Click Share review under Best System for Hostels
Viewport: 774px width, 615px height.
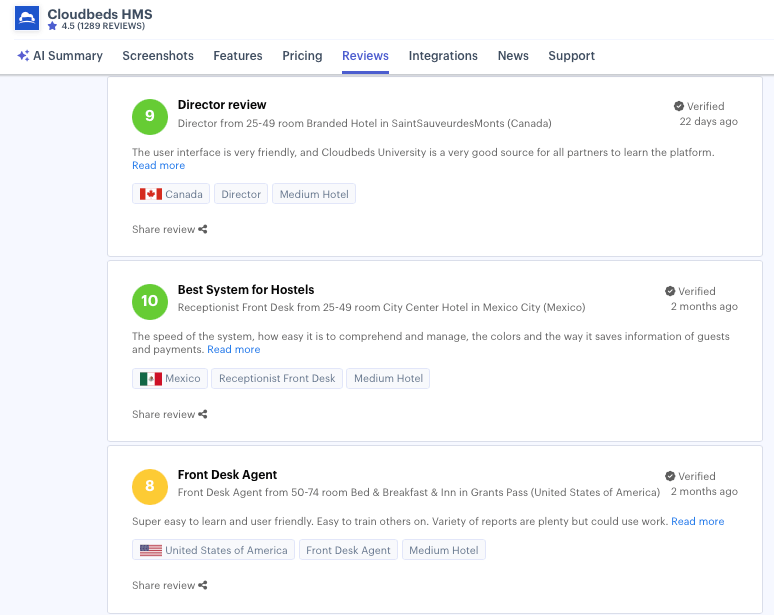point(169,414)
